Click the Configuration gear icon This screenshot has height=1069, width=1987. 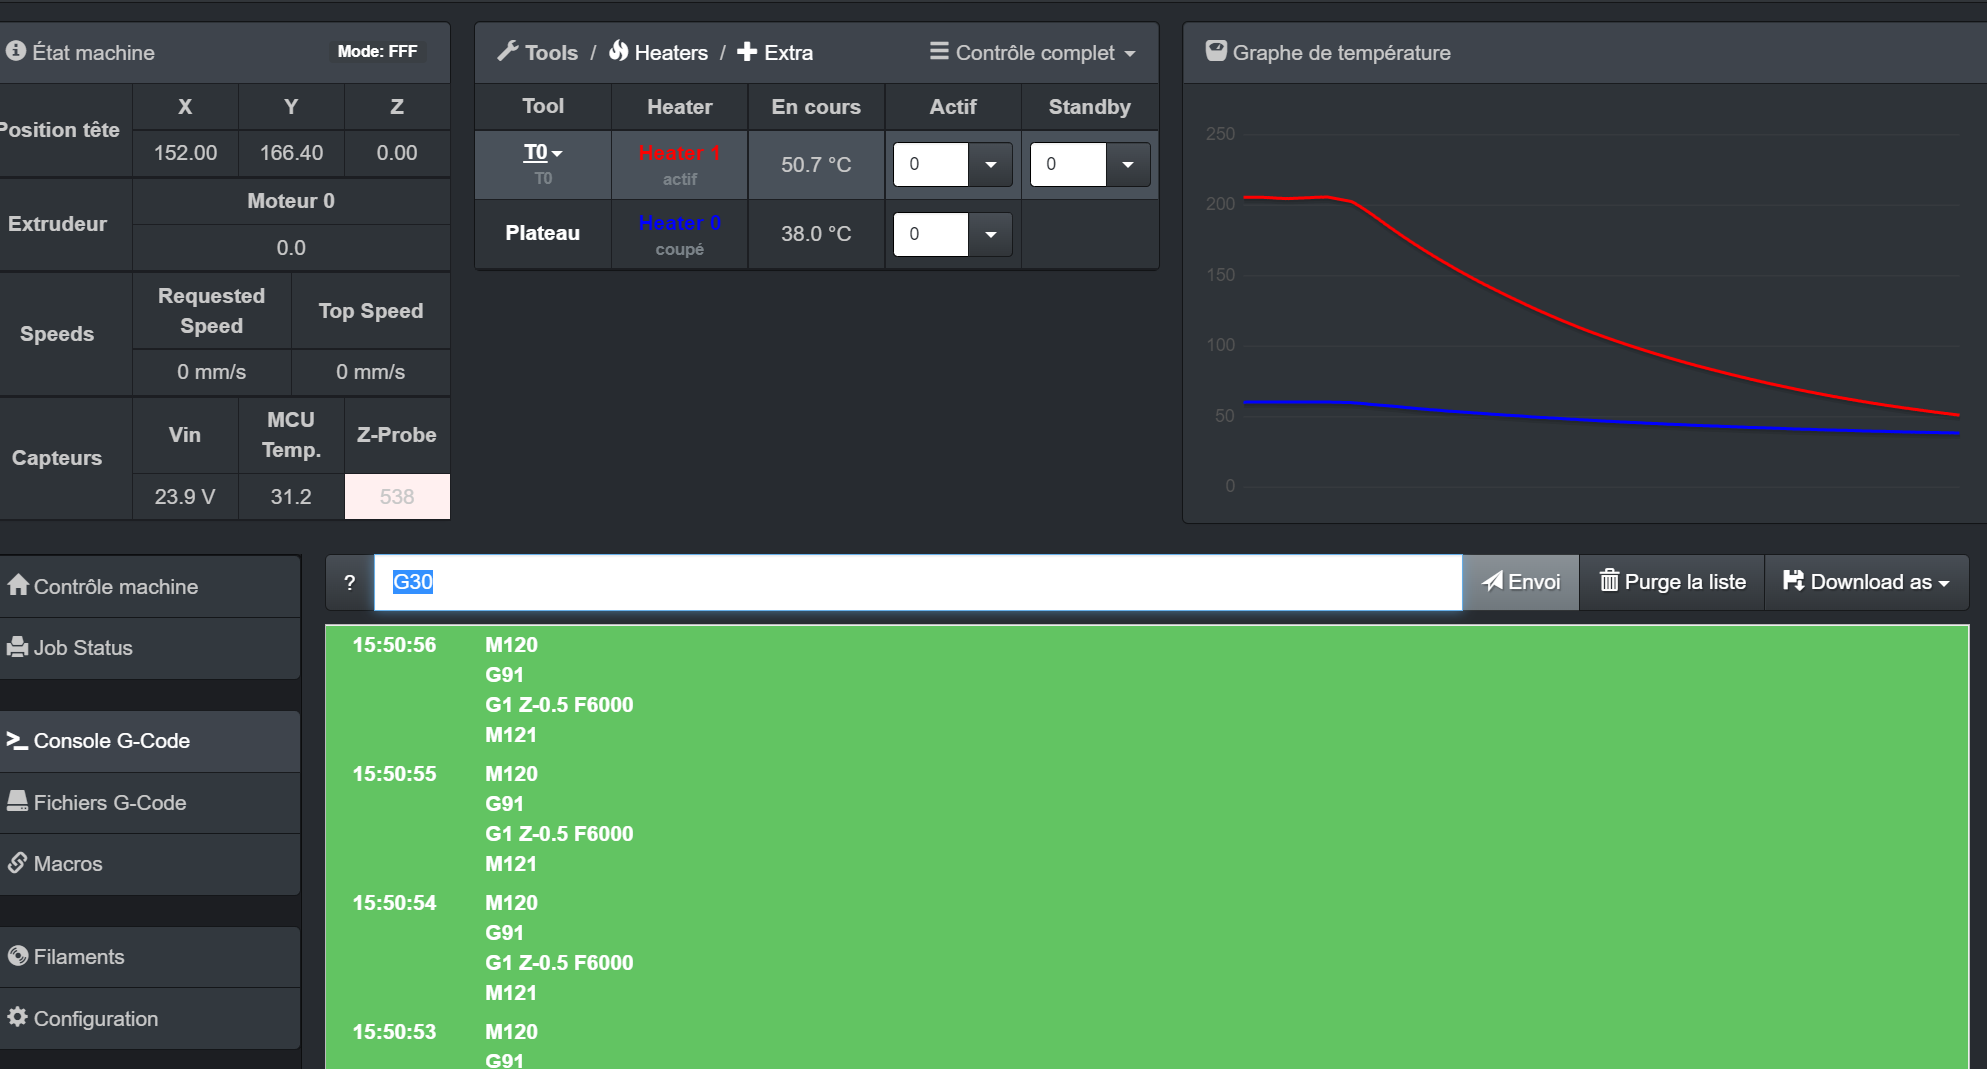(18, 1017)
